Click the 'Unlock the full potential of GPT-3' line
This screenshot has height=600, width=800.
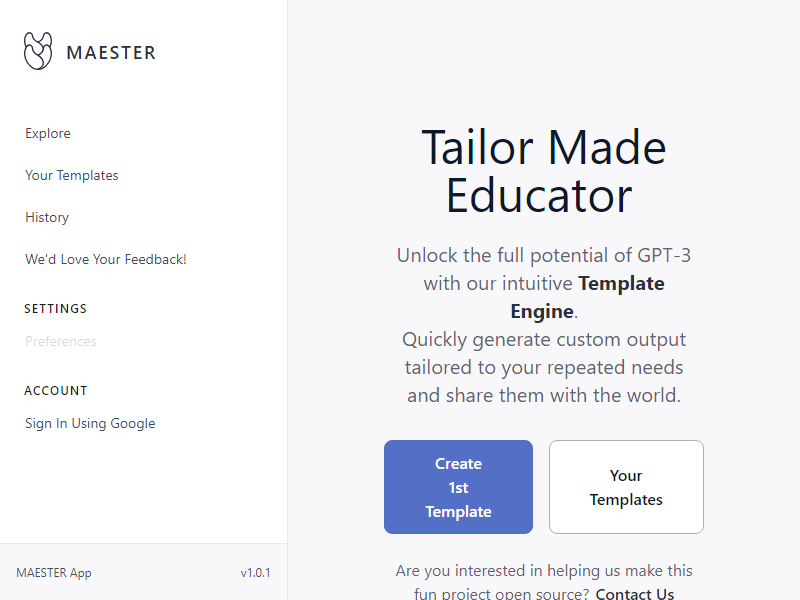tap(543, 256)
